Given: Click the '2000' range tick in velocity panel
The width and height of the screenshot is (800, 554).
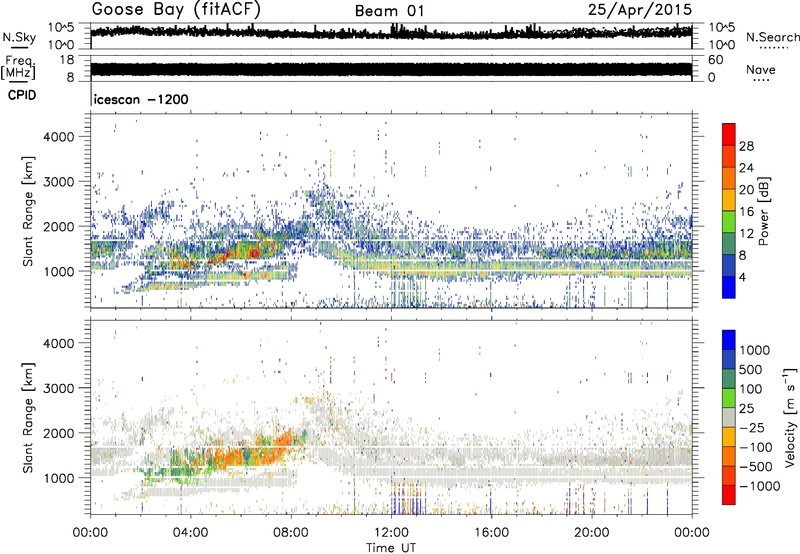Looking at the screenshot, I should 59,433.
